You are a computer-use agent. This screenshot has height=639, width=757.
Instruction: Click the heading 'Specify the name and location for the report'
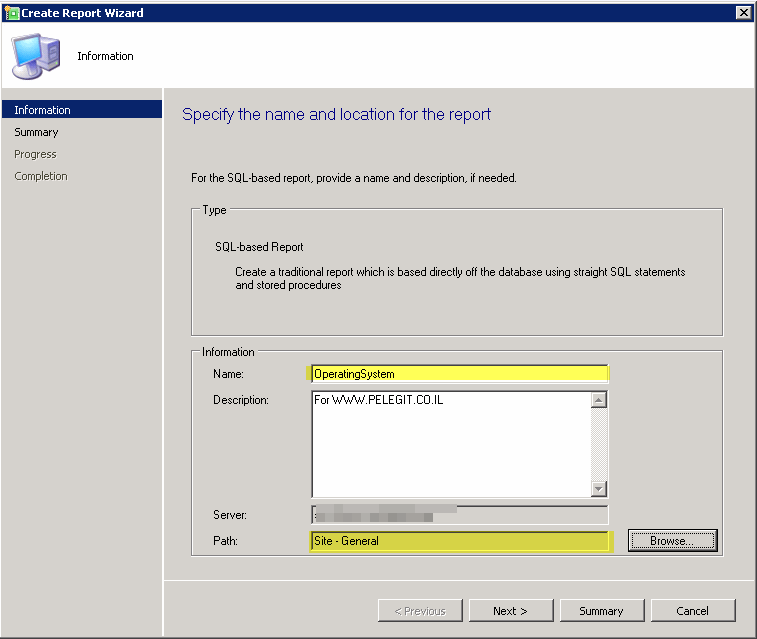(336, 114)
